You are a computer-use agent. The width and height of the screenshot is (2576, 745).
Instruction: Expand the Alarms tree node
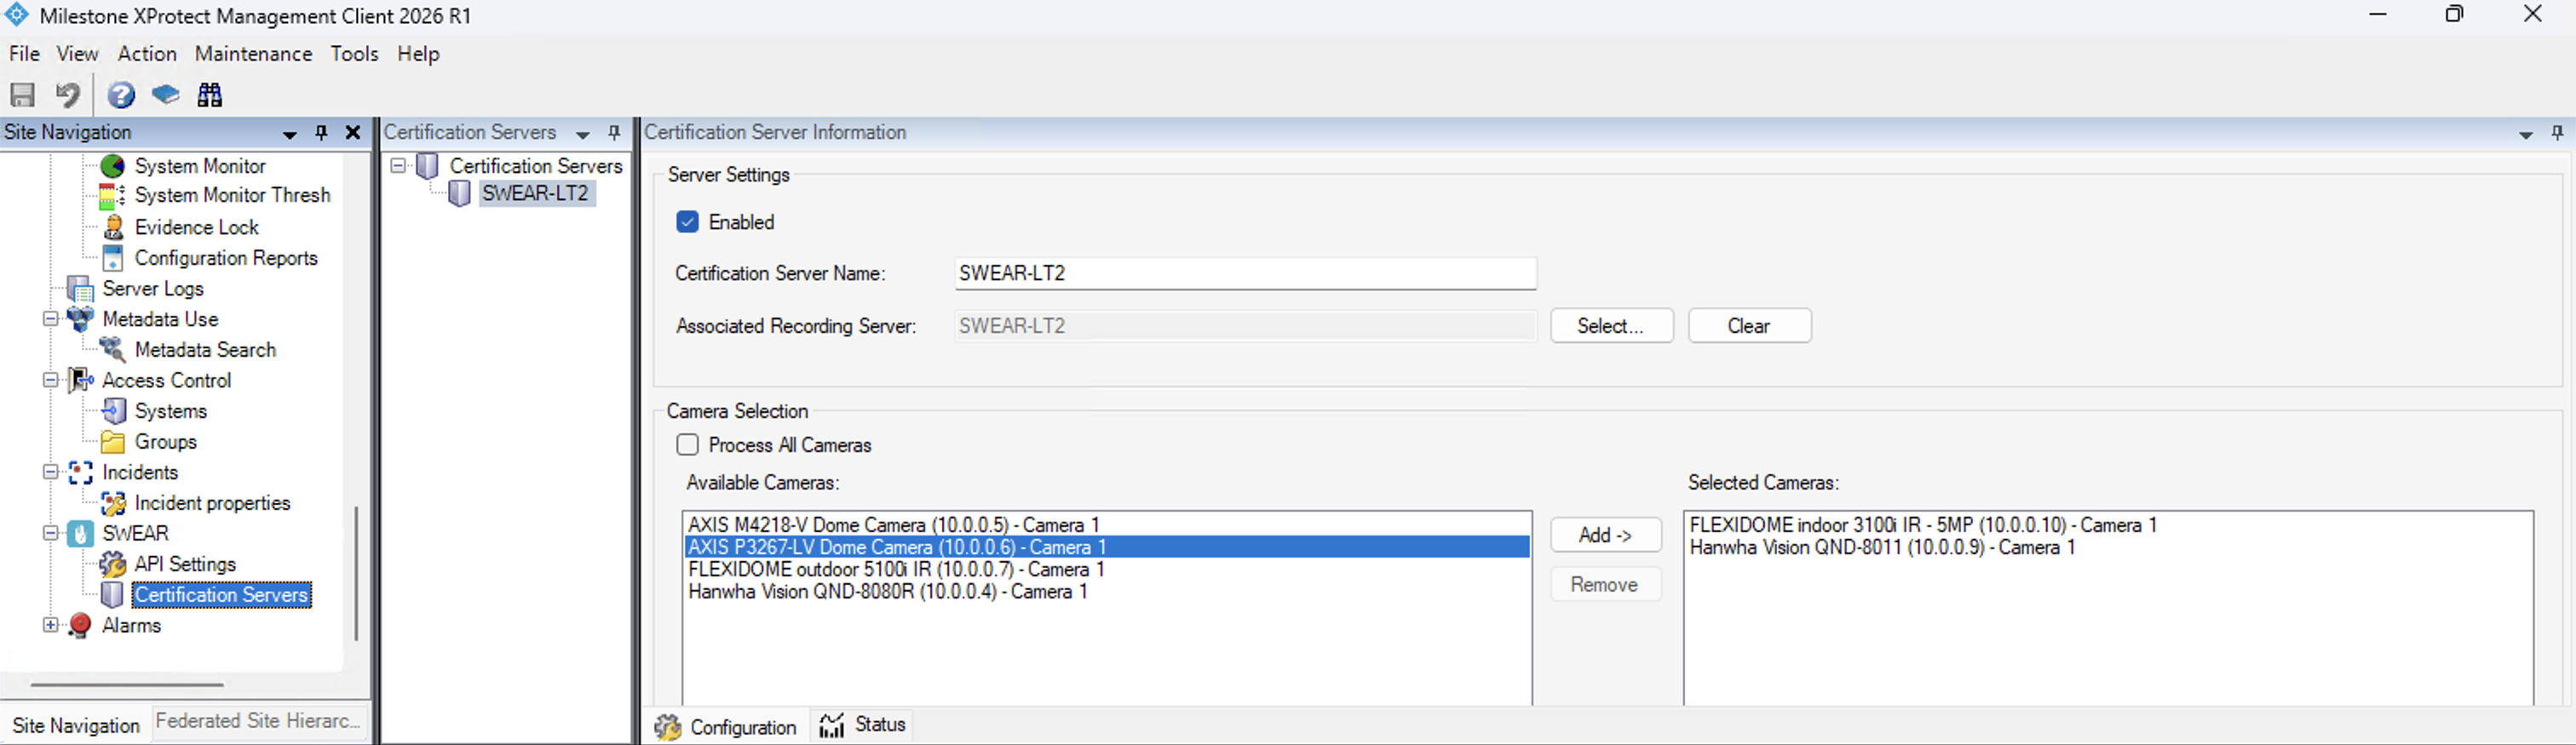(50, 625)
